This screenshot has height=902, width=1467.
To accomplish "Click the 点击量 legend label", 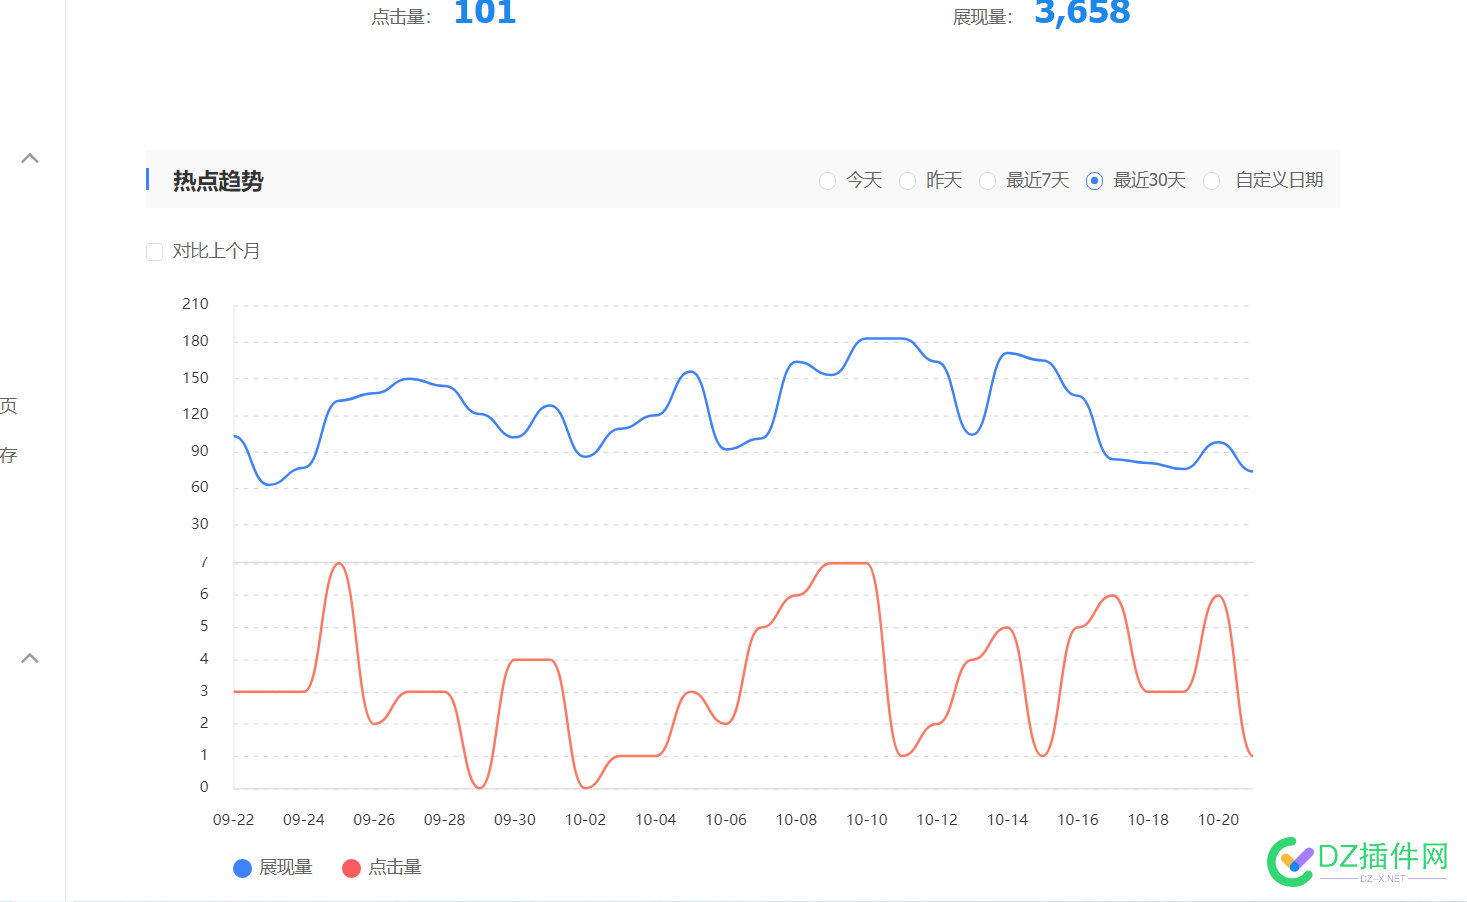I will tap(395, 868).
